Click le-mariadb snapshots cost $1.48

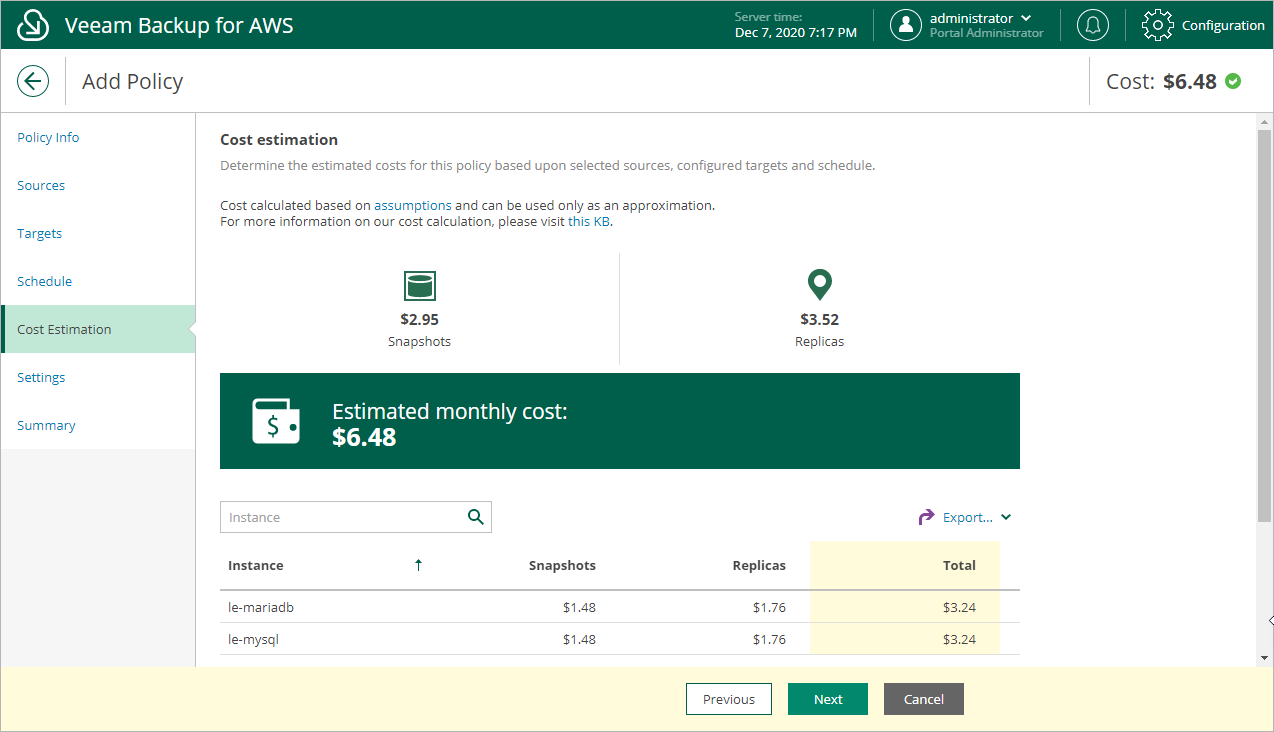click(x=579, y=607)
